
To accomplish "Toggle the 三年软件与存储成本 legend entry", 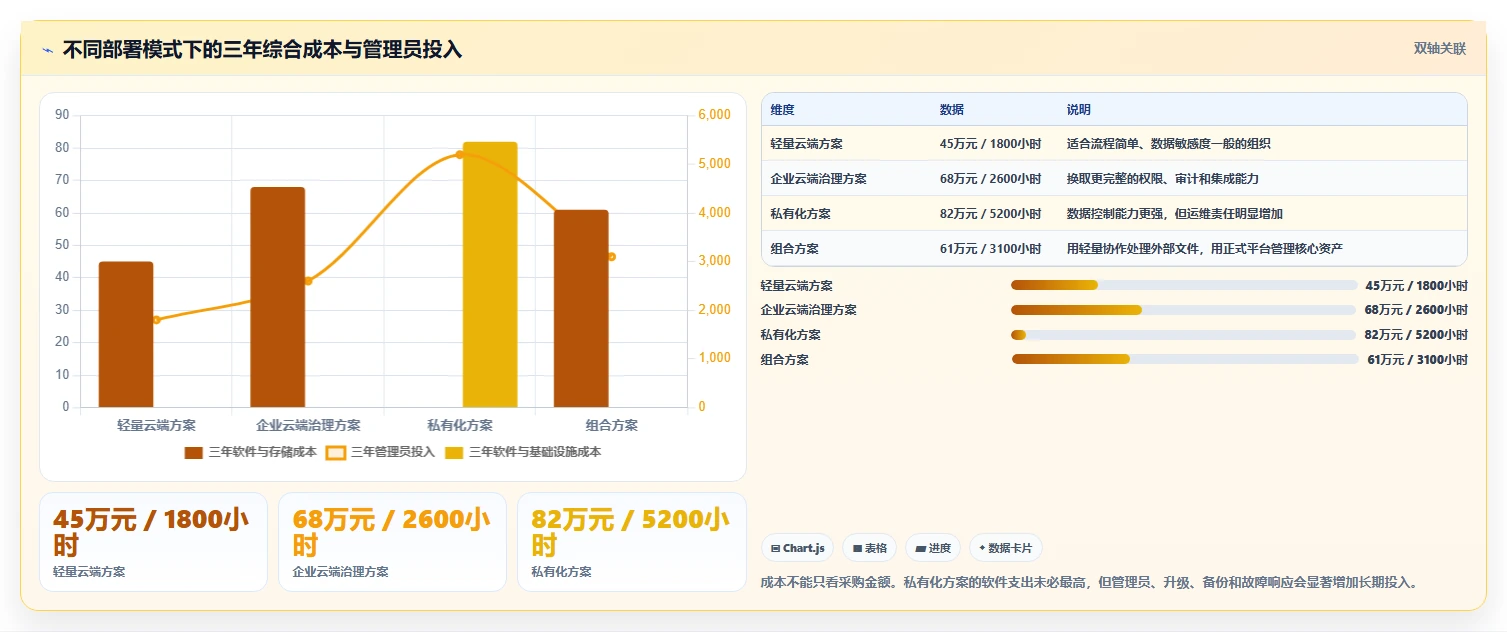I will (x=251, y=452).
